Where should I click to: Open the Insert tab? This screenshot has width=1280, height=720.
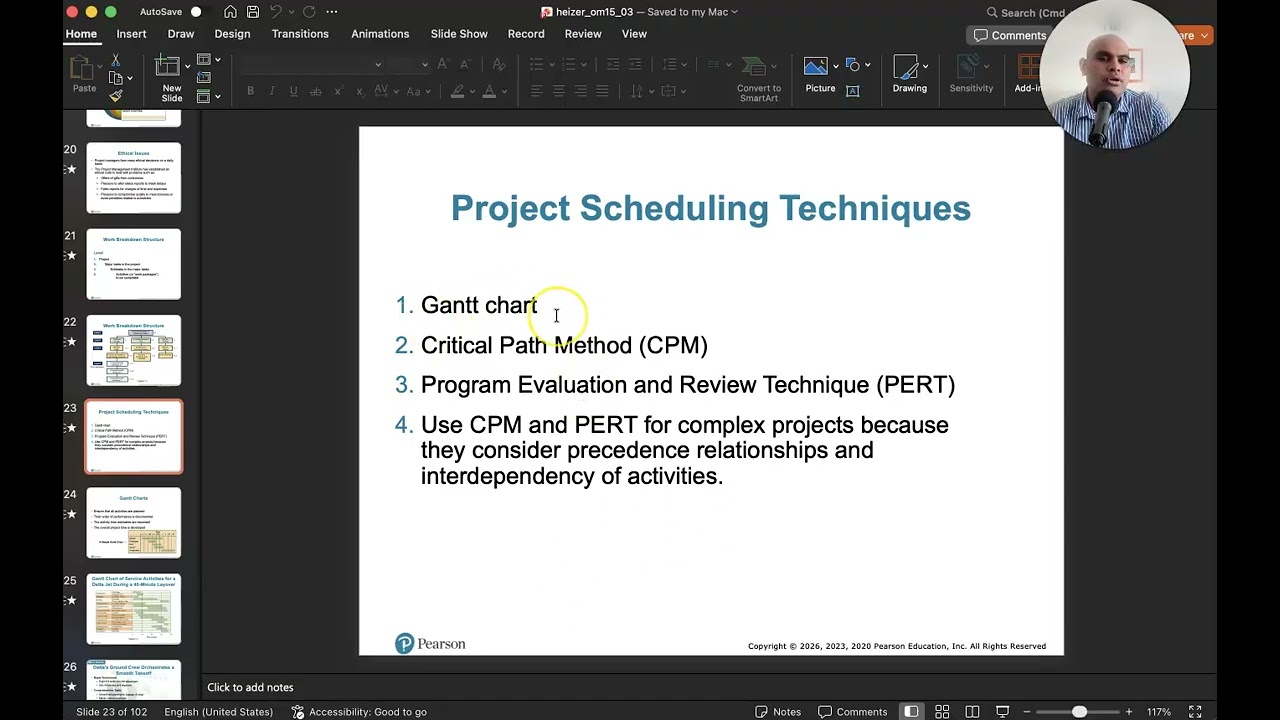pos(131,34)
